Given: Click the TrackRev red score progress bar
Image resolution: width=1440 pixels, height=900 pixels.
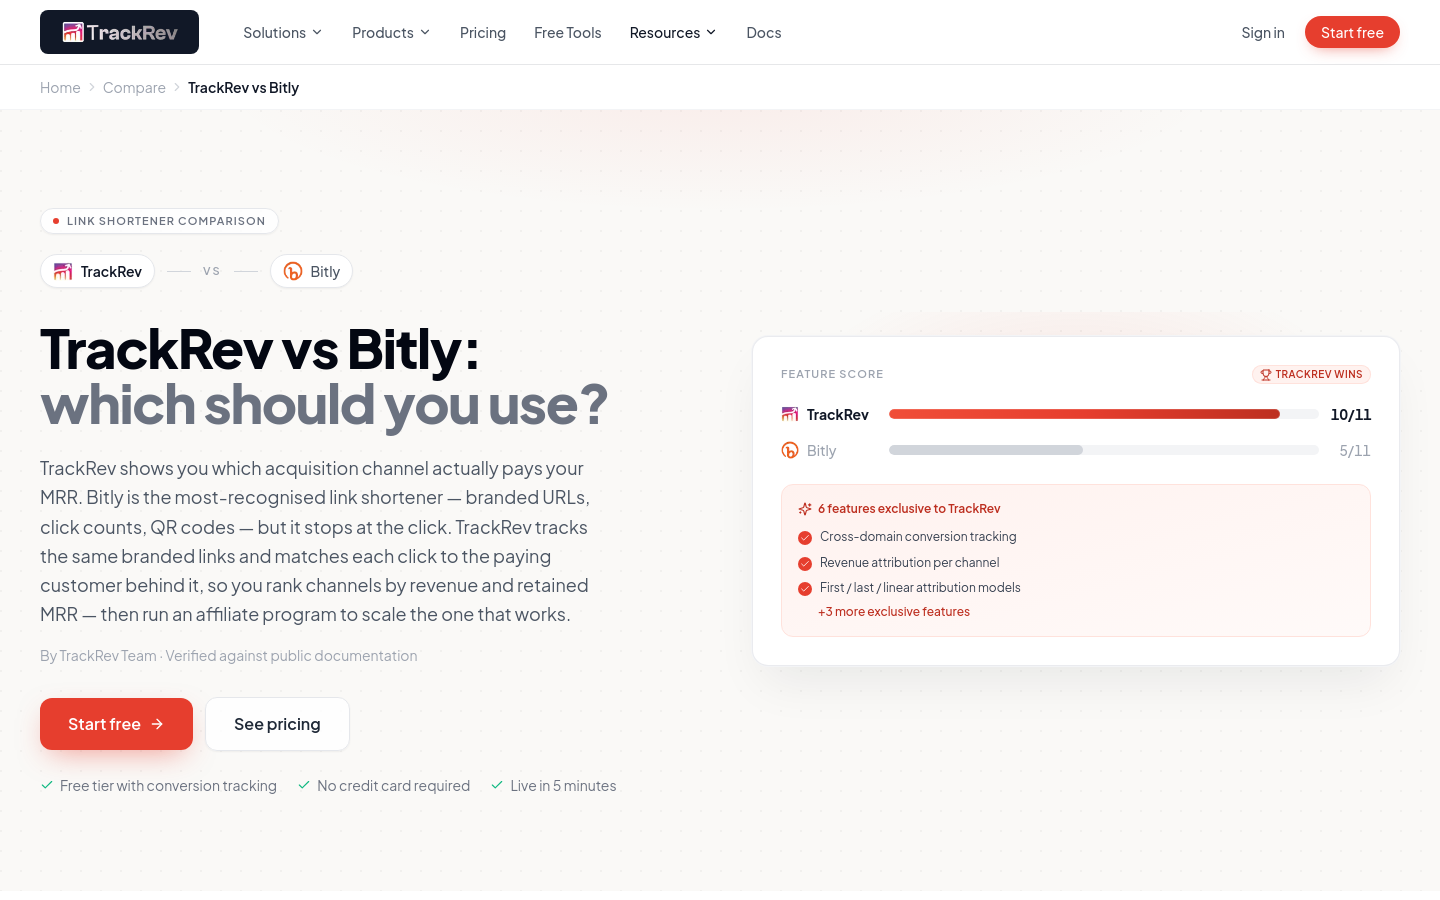Looking at the screenshot, I should pos(1084,414).
